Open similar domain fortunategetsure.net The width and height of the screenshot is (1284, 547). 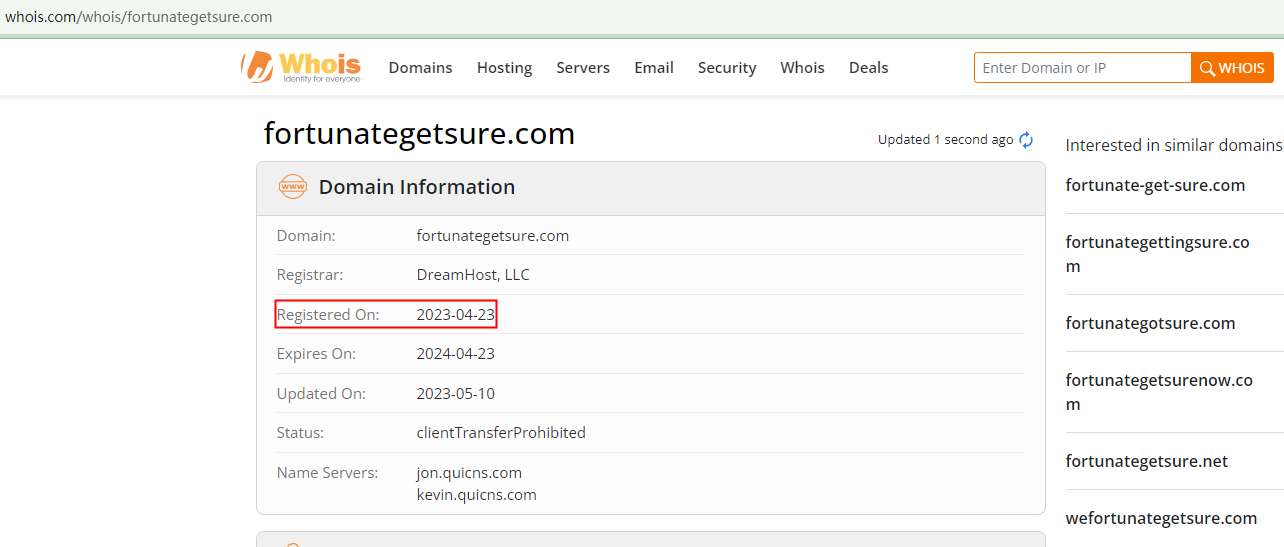coord(1146,461)
